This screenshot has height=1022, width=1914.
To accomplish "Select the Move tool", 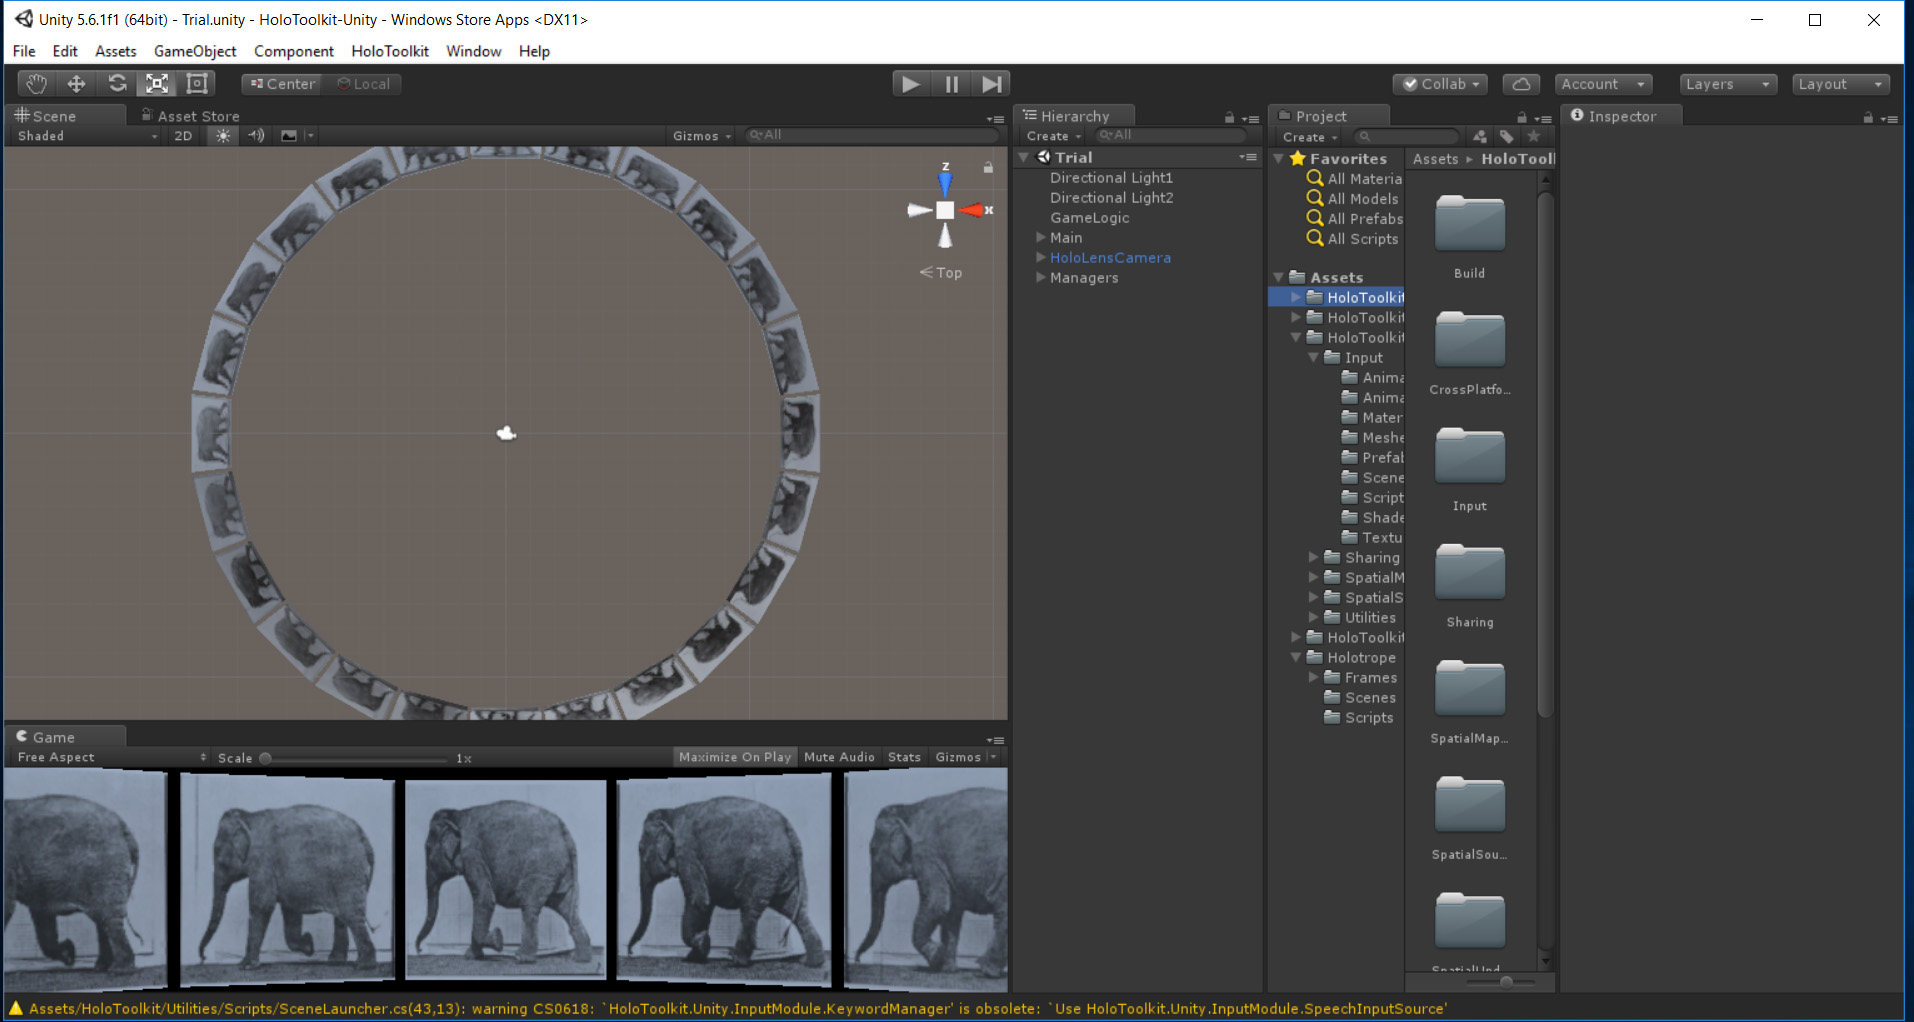I will pos(76,84).
